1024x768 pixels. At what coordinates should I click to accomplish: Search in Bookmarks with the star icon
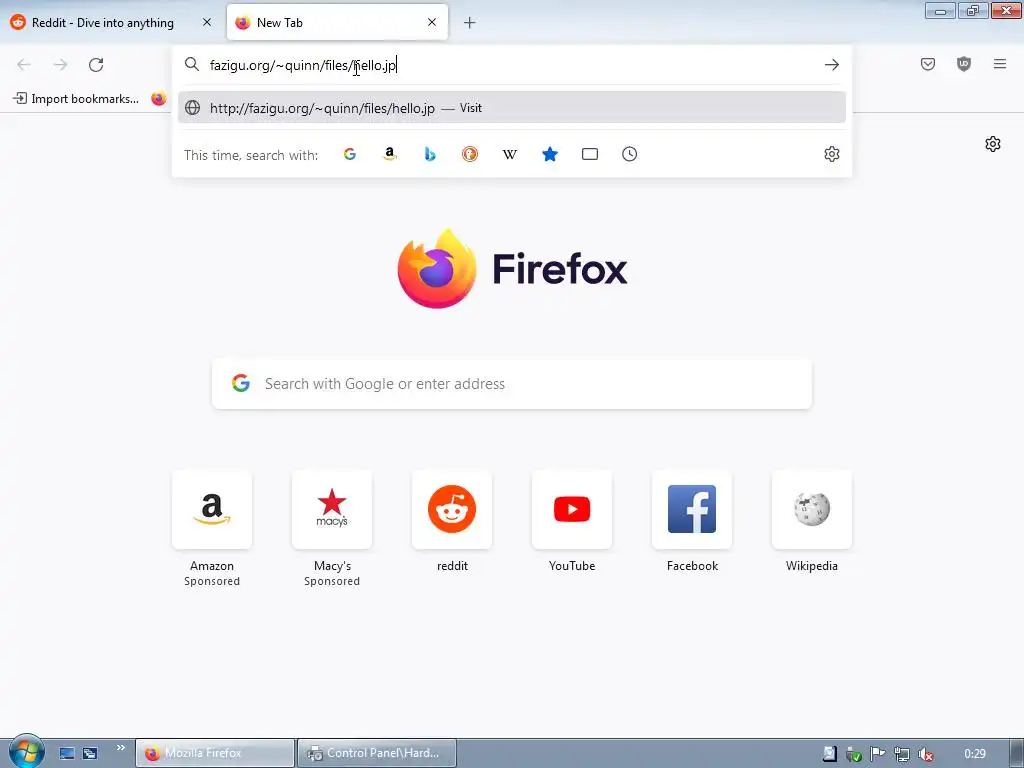coord(550,154)
